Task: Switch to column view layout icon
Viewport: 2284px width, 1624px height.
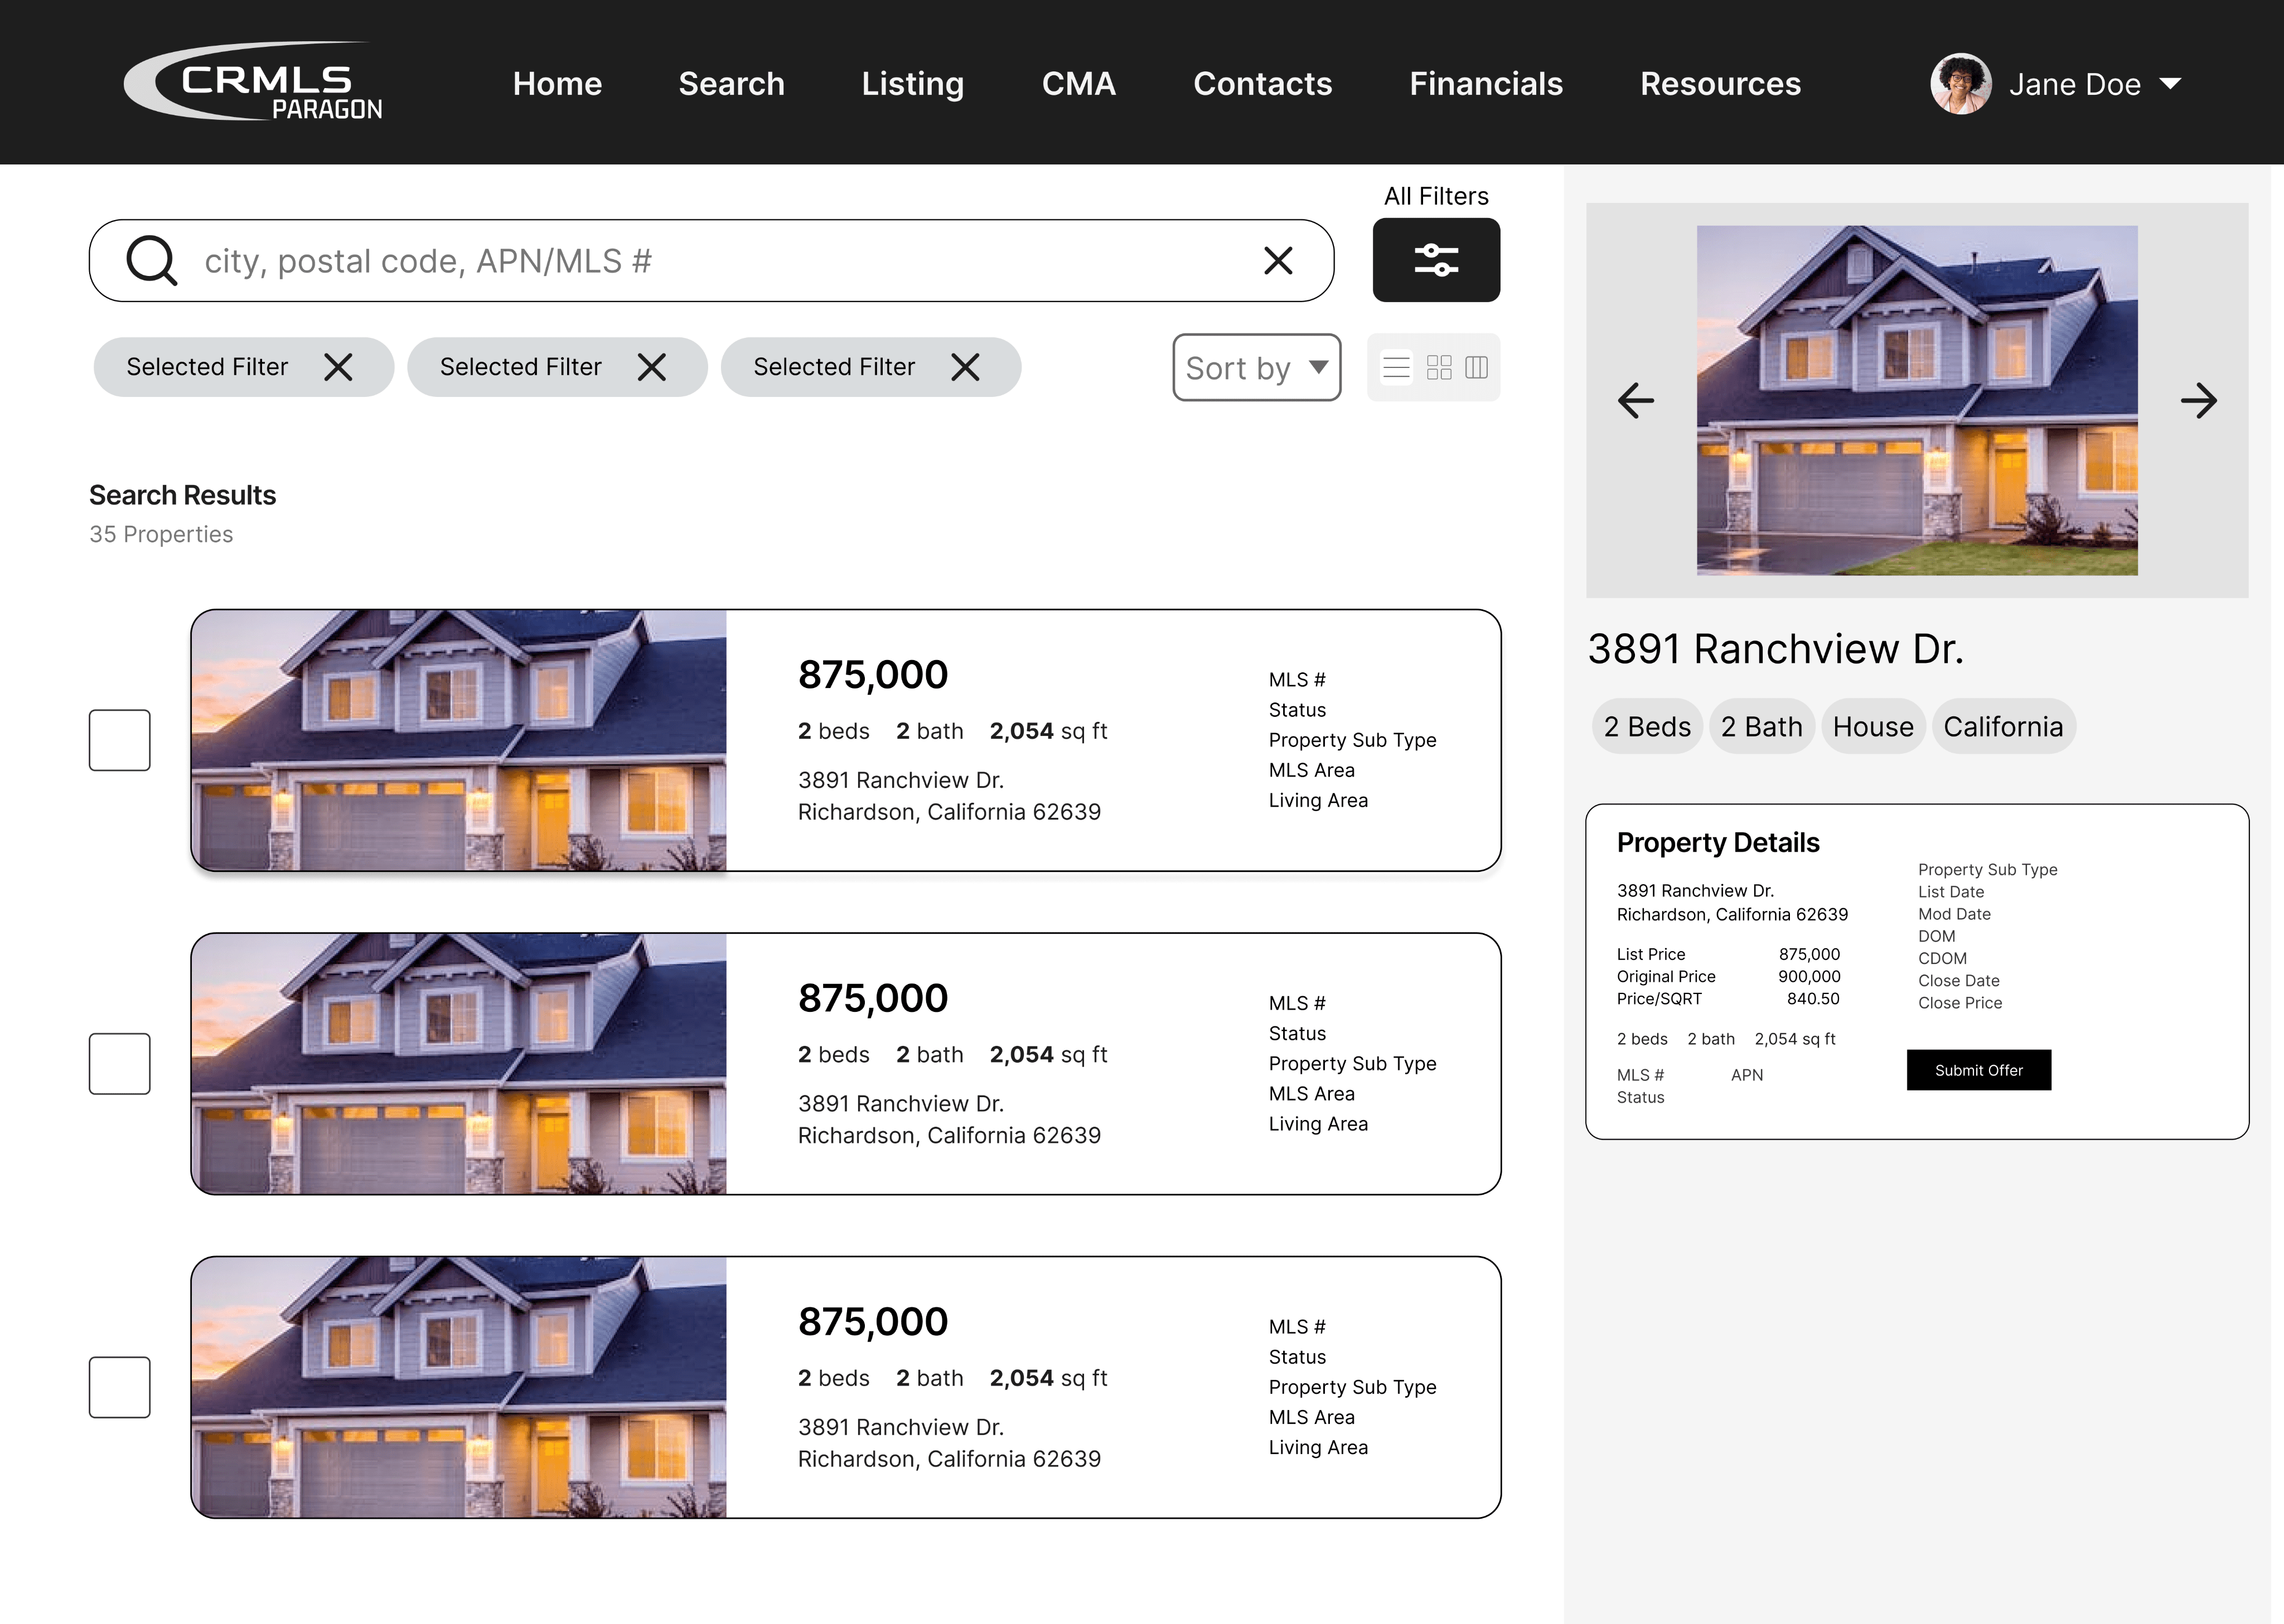Action: [1476, 368]
